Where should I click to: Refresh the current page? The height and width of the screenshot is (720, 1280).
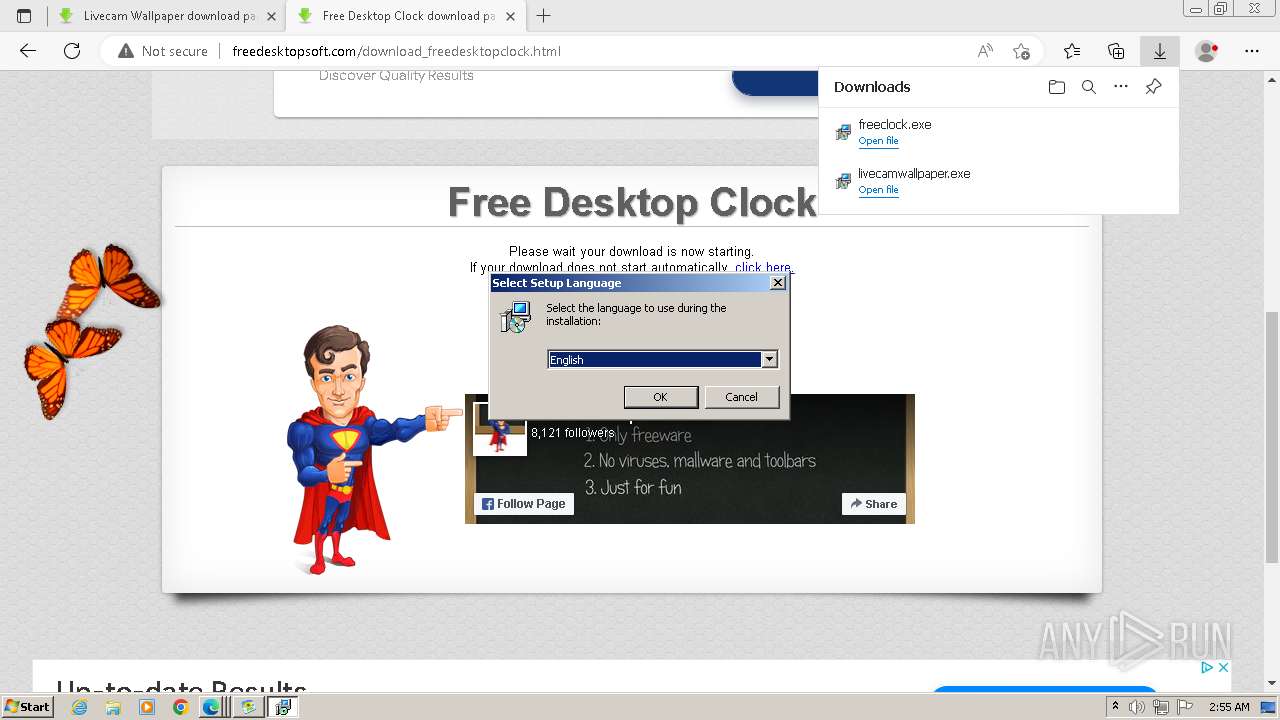pyautogui.click(x=72, y=51)
